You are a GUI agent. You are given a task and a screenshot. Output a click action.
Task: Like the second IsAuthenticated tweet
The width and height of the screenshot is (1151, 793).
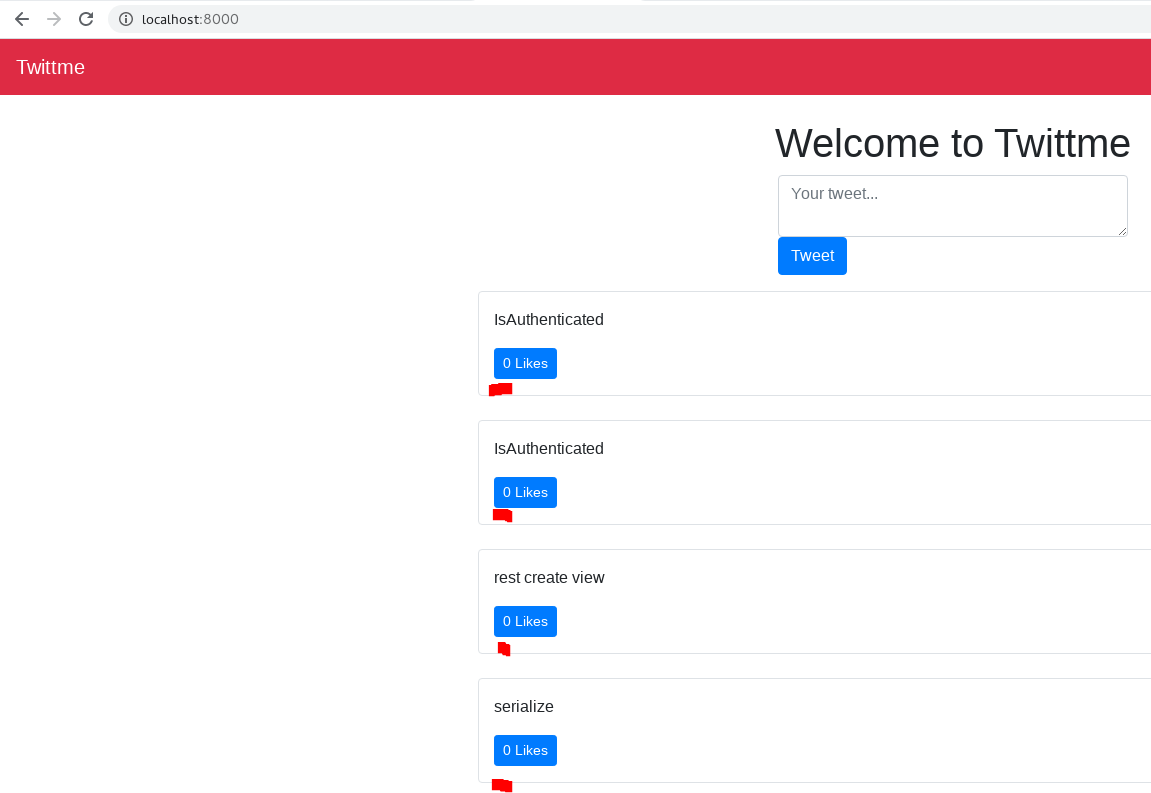click(525, 492)
